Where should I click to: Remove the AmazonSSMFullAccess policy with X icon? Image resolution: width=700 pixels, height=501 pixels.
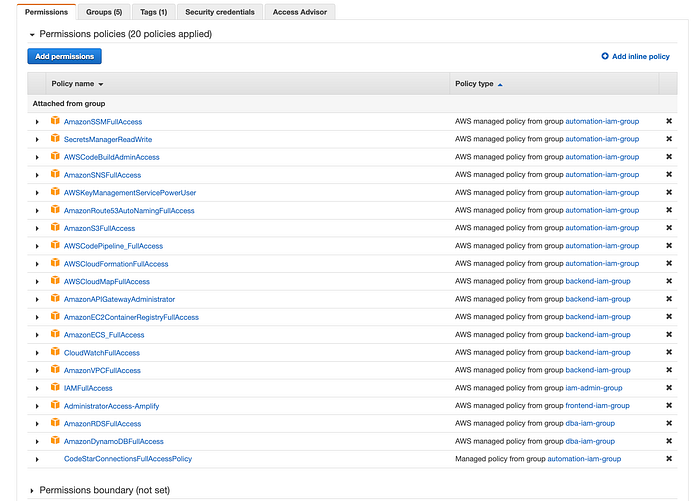tap(669, 121)
